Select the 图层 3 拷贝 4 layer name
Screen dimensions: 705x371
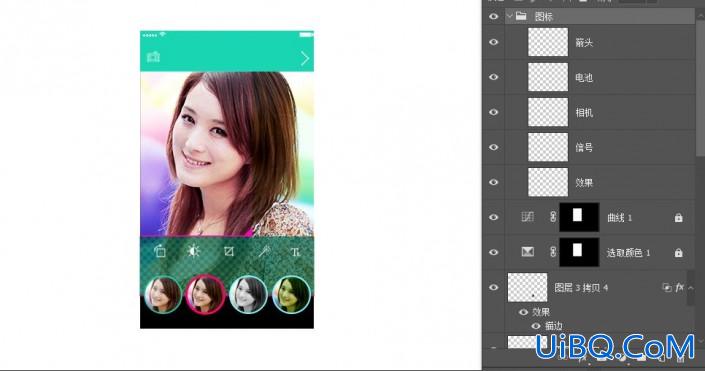pyautogui.click(x=581, y=288)
